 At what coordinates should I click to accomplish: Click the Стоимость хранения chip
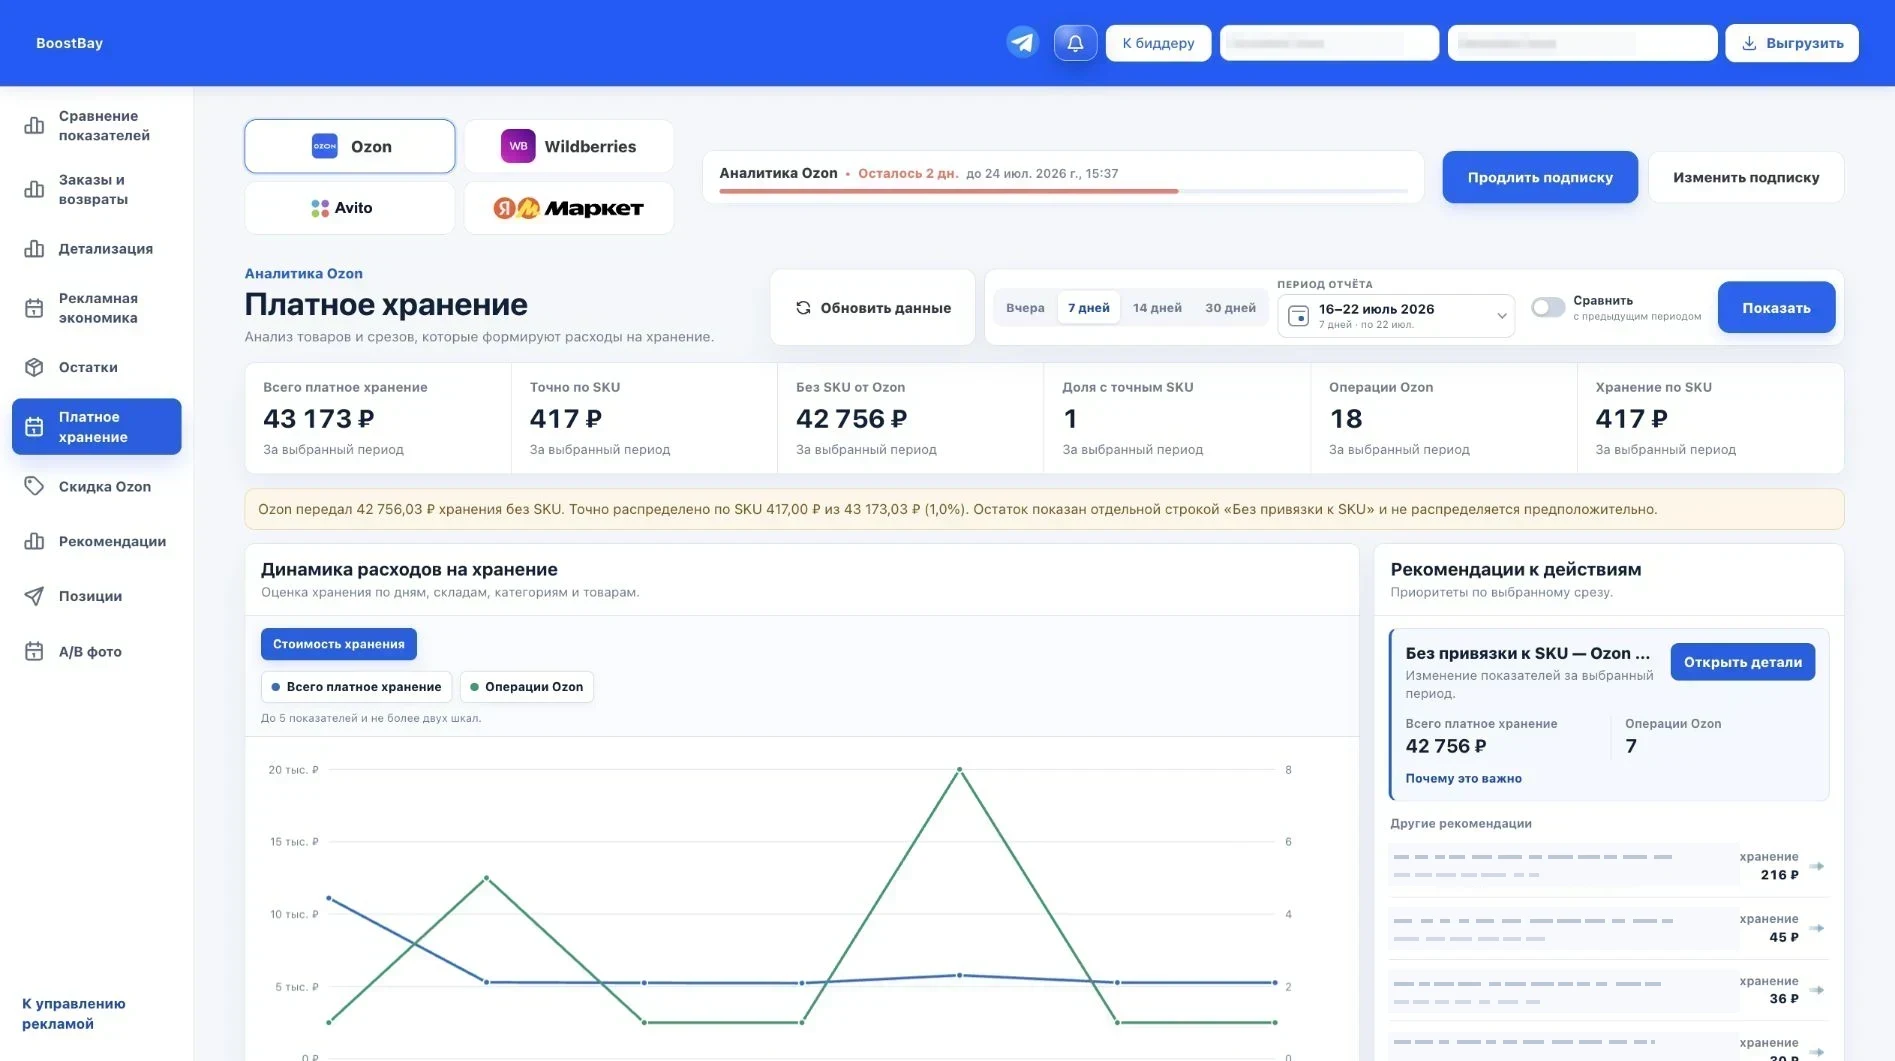pyautogui.click(x=339, y=644)
